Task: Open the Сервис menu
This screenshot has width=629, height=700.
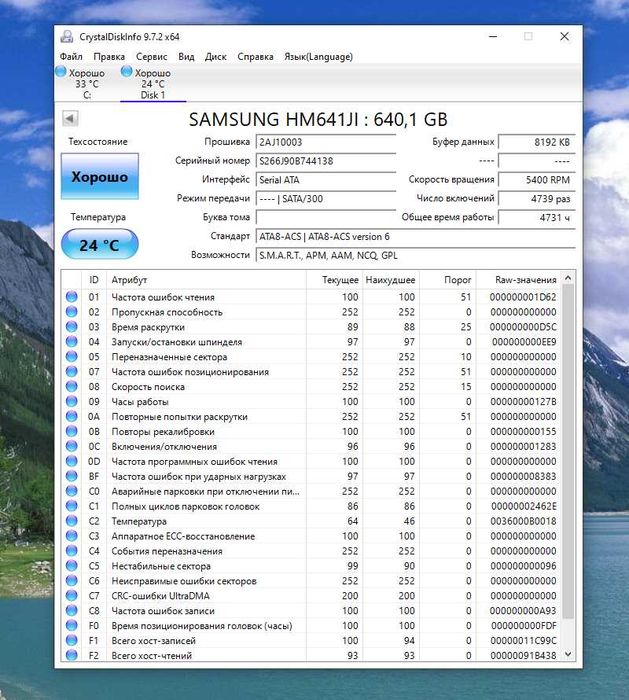Action: tap(151, 57)
